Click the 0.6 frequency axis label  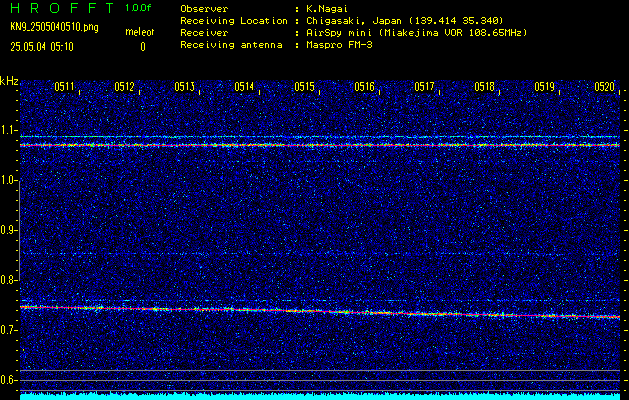pos(8,380)
